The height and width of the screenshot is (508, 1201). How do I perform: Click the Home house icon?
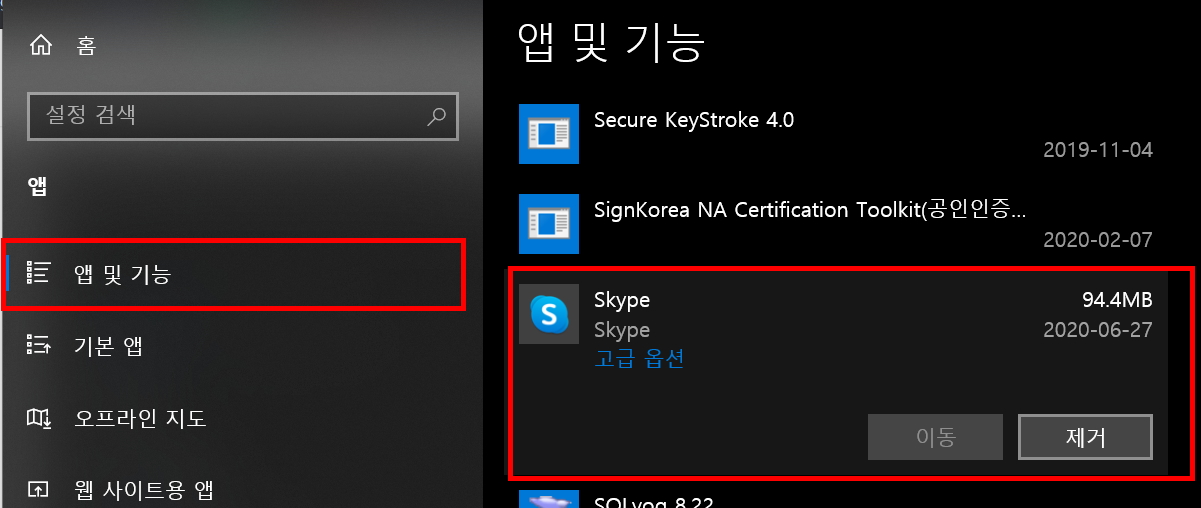pyautogui.click(x=40, y=46)
